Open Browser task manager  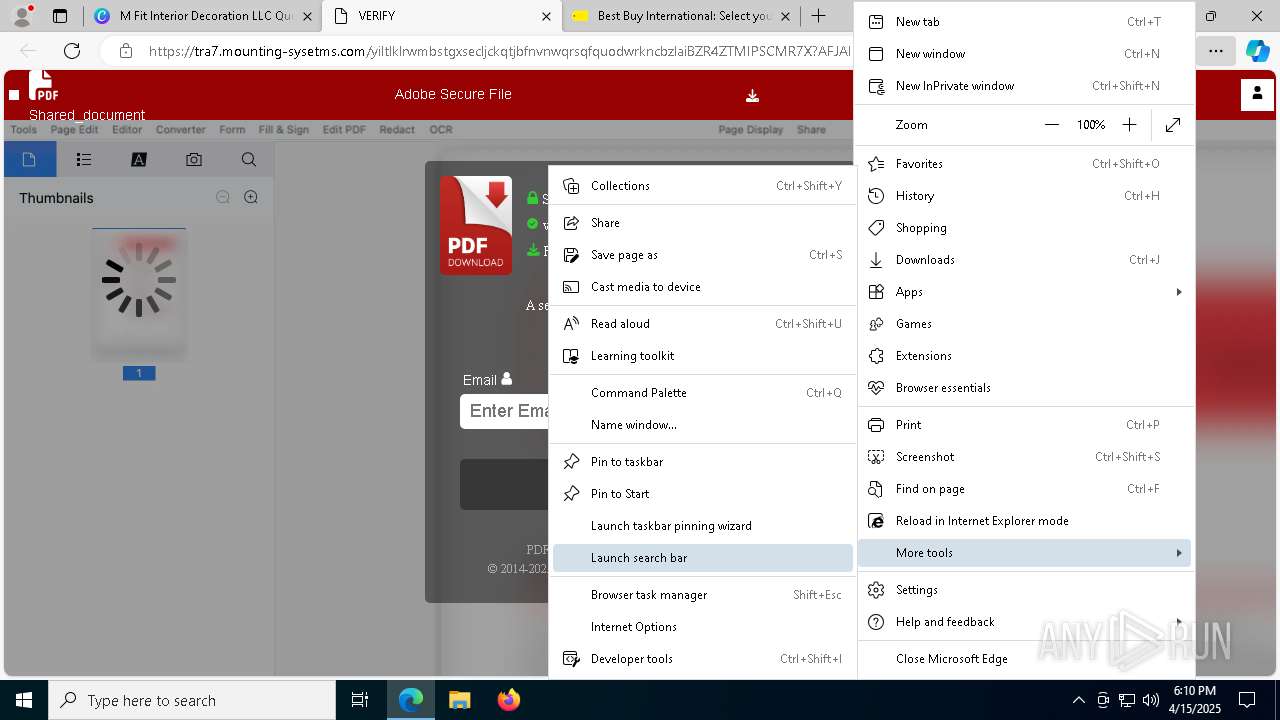tap(702, 595)
